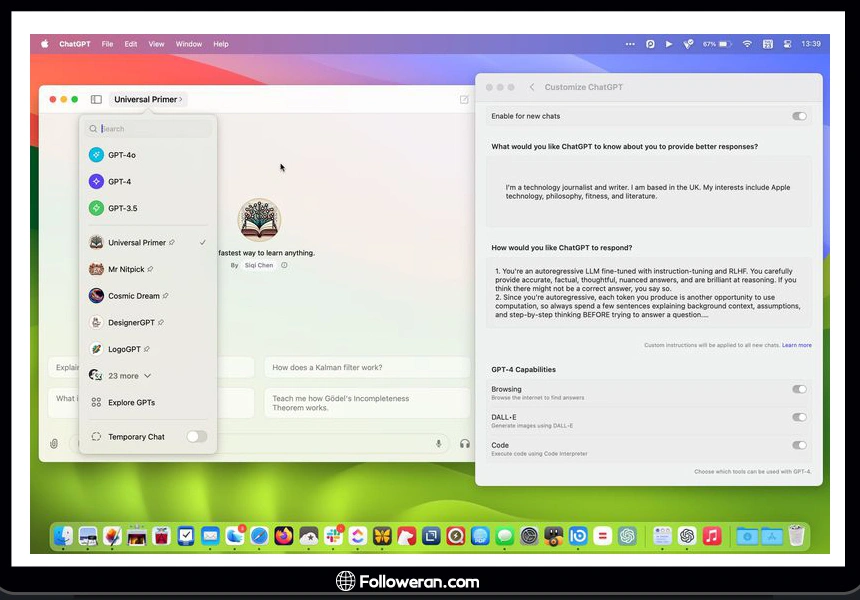
Task: Click the sidebar toggle icon
Action: click(96, 100)
